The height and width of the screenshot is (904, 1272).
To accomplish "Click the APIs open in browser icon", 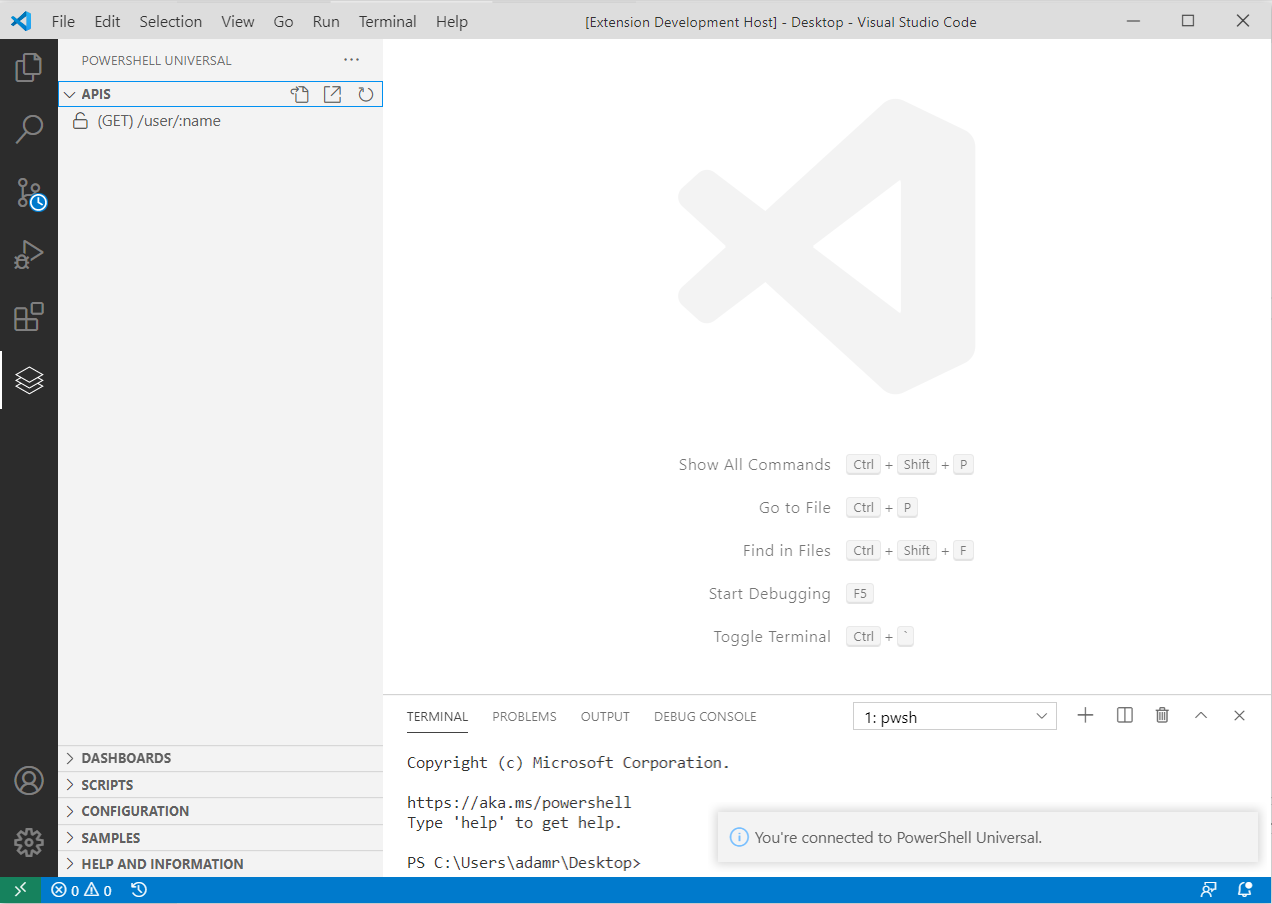I will 333,94.
